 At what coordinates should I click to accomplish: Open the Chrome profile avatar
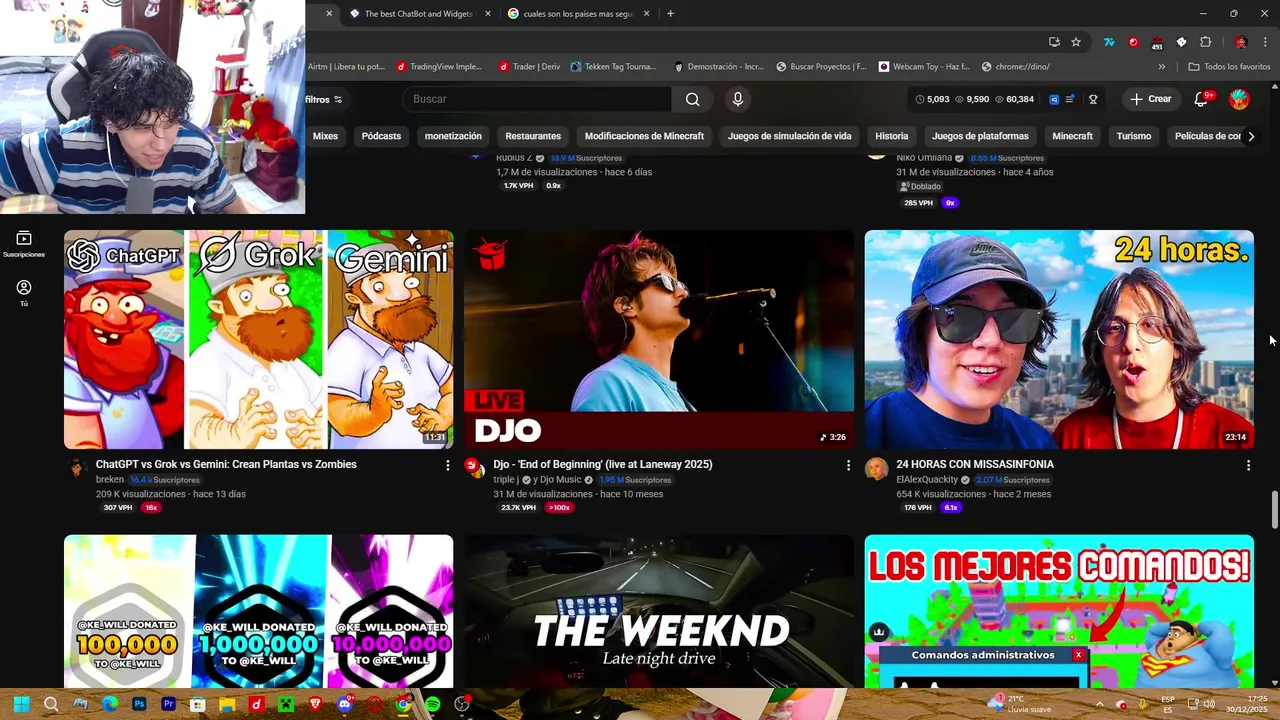click(1241, 42)
